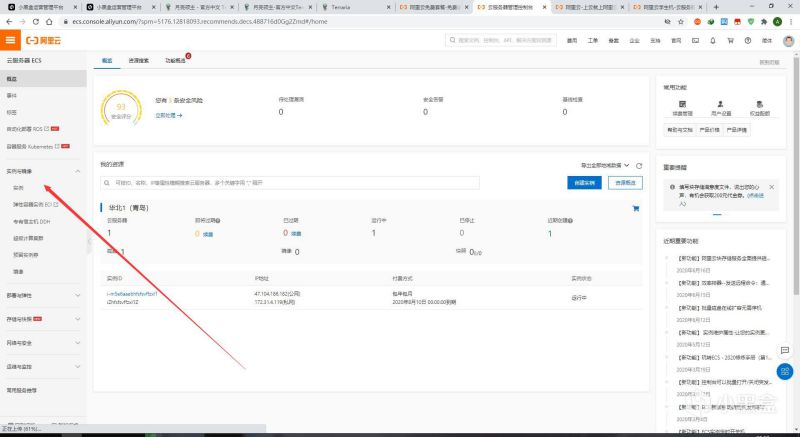Image resolution: width=800 pixels, height=437 pixels.
Task: Click the blue cart icon in Qingdao region
Action: [x=636, y=208]
